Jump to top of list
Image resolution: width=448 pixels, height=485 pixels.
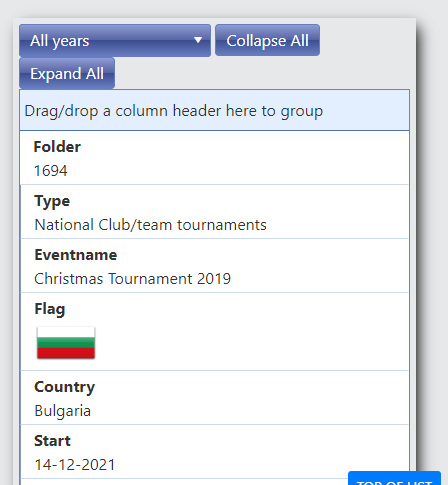(394, 479)
